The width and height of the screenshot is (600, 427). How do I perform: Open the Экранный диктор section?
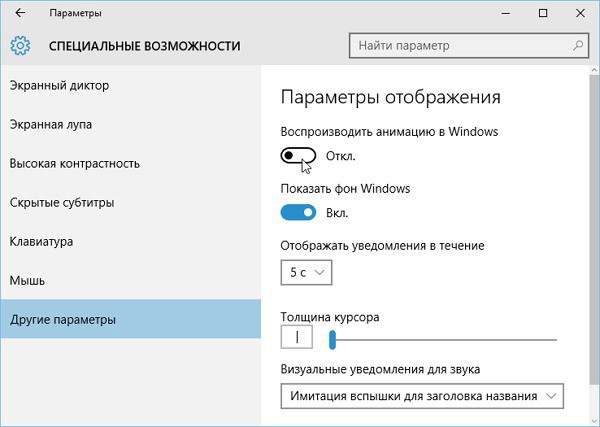tap(59, 85)
